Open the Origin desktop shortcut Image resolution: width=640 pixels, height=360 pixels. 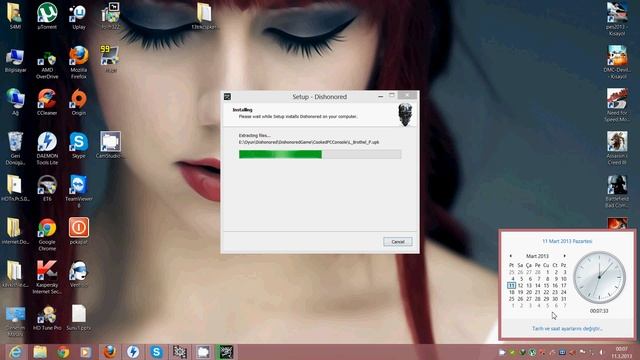point(78,102)
